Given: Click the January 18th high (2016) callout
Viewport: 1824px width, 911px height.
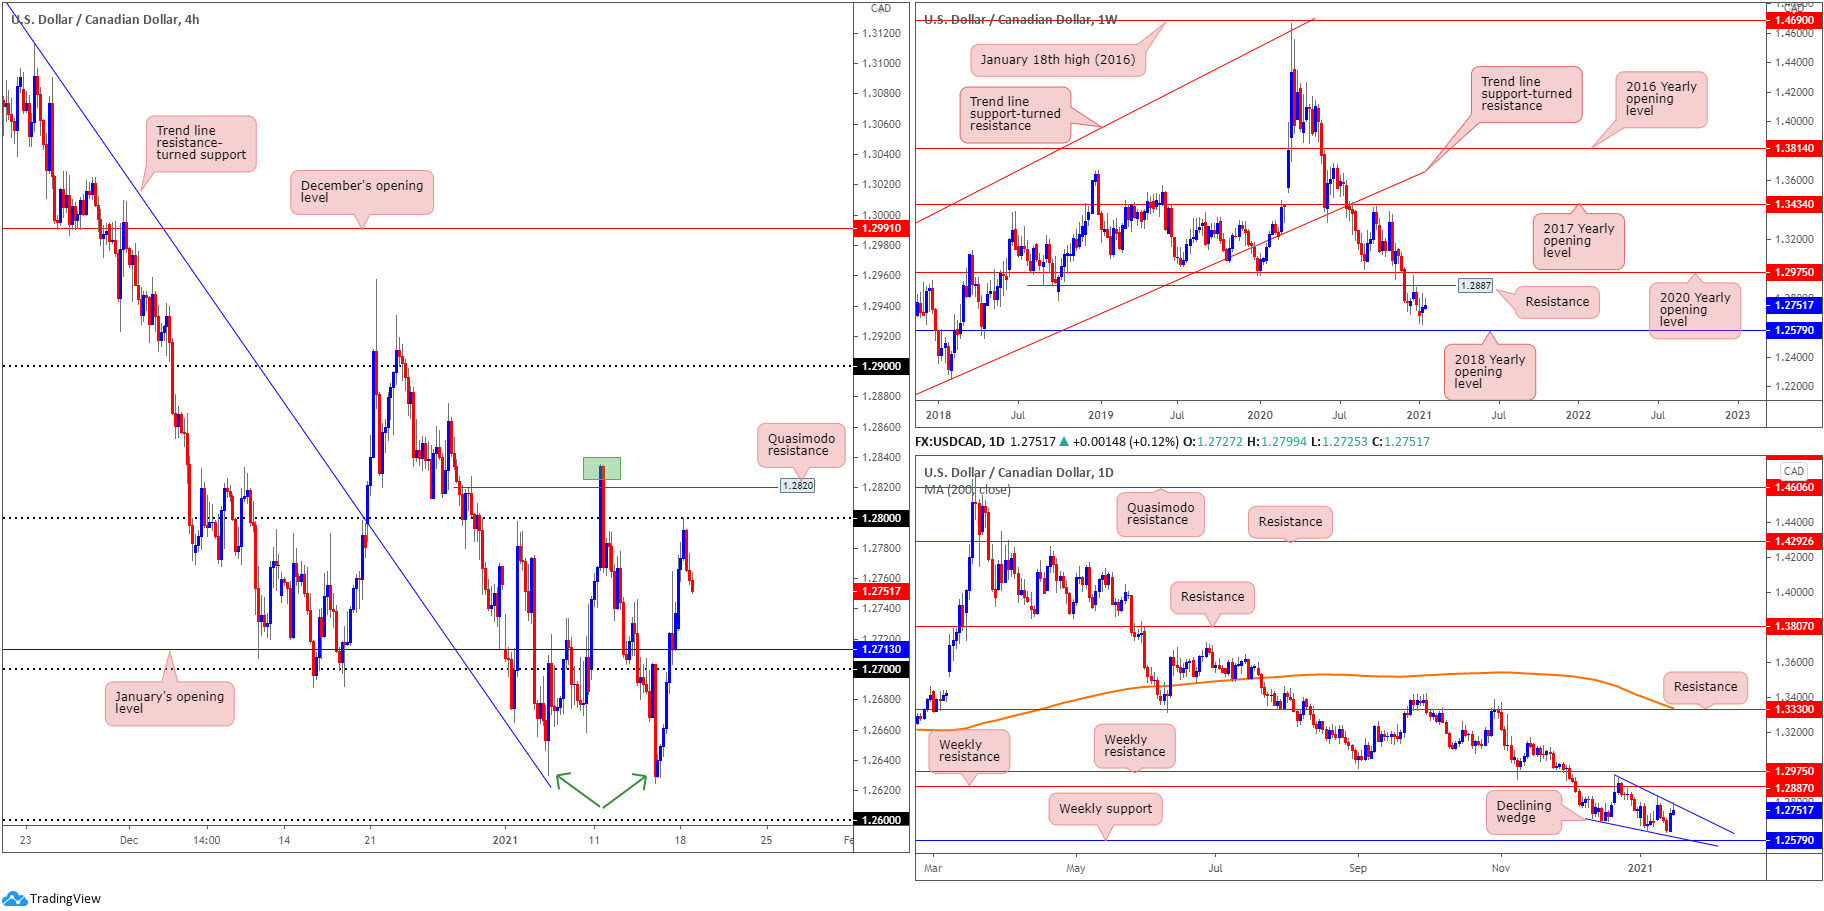Looking at the screenshot, I should 1058,60.
